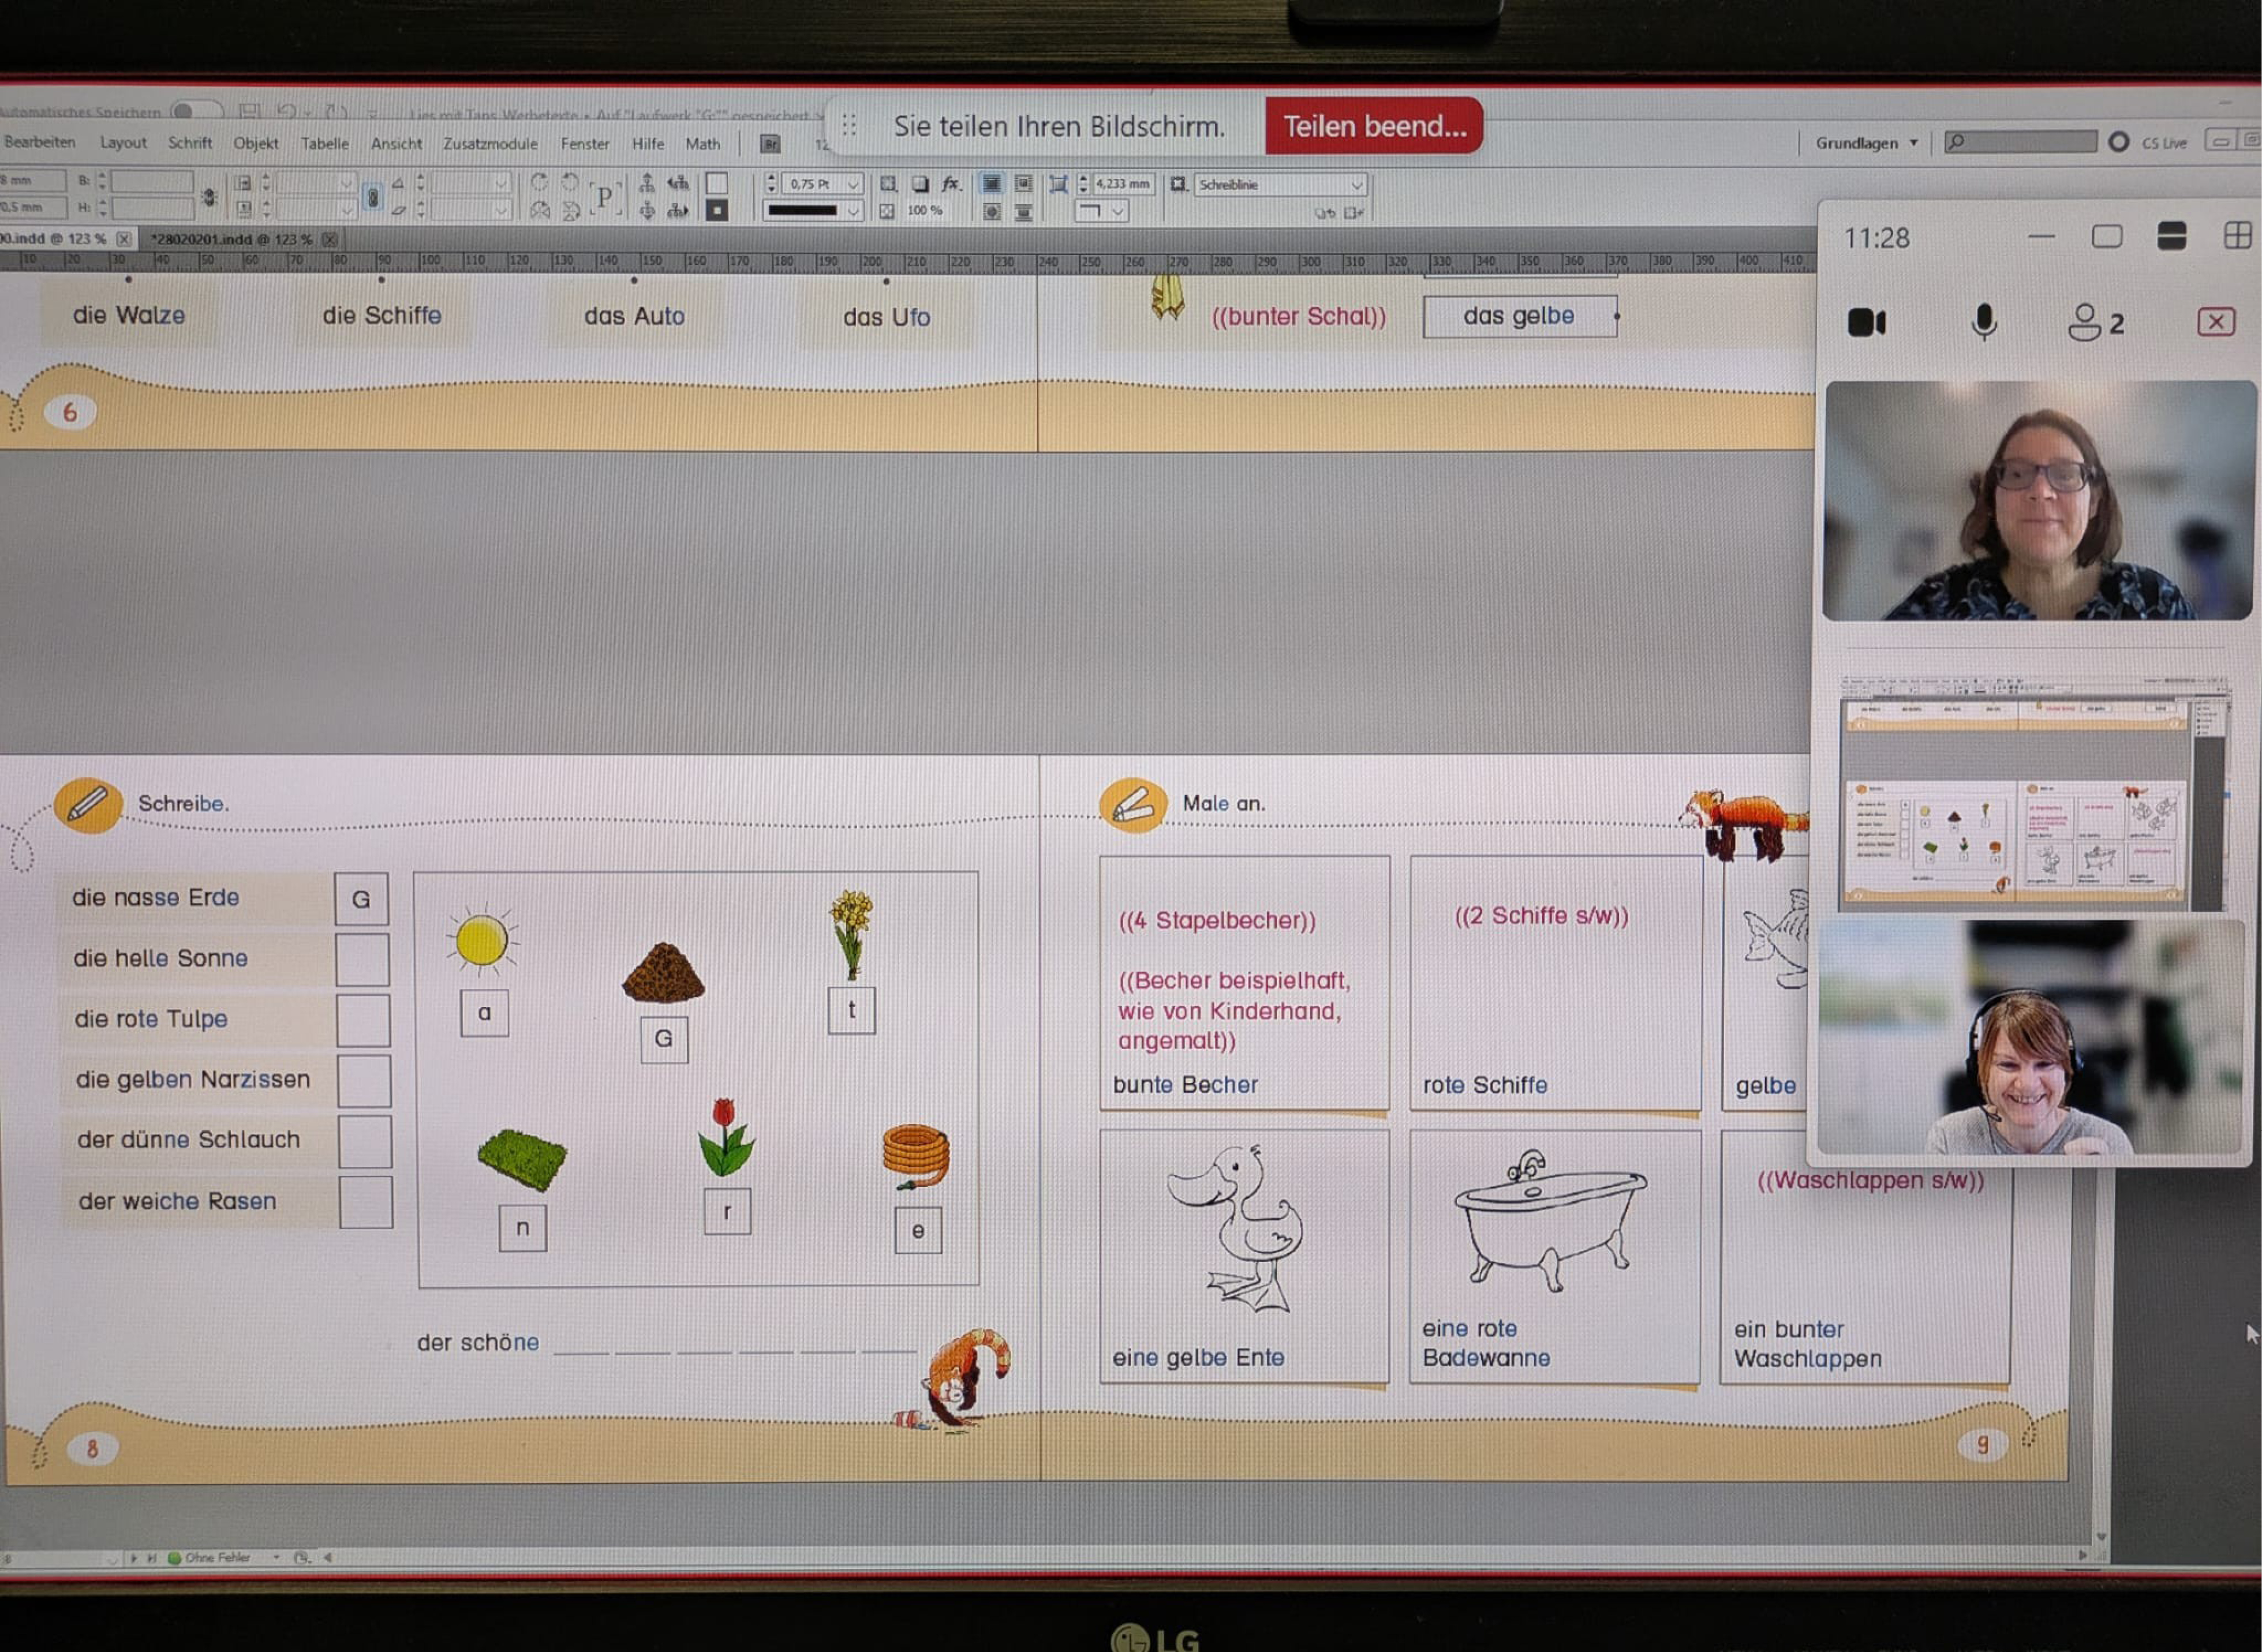Open the Grundlagen workspace dropdown

coord(1866,143)
